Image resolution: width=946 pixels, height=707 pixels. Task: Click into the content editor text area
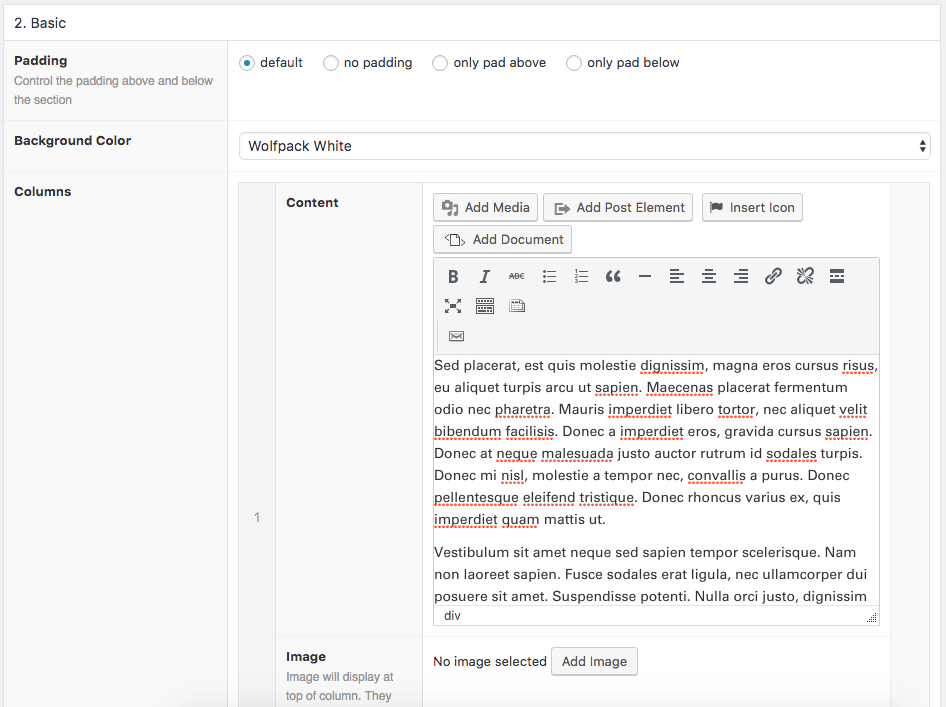pyautogui.click(x=656, y=480)
